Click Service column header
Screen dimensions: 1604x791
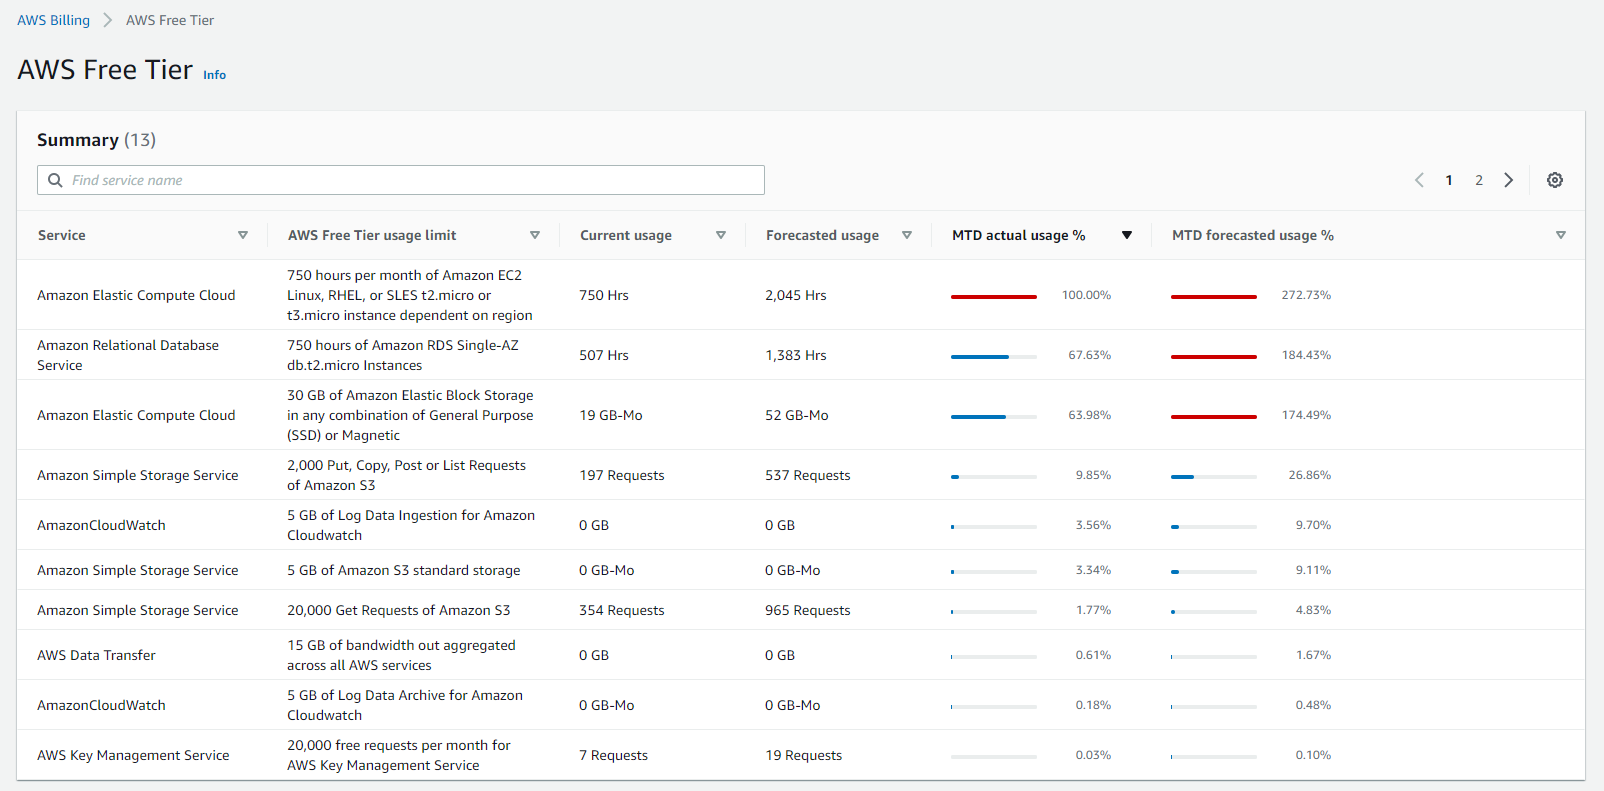point(62,235)
